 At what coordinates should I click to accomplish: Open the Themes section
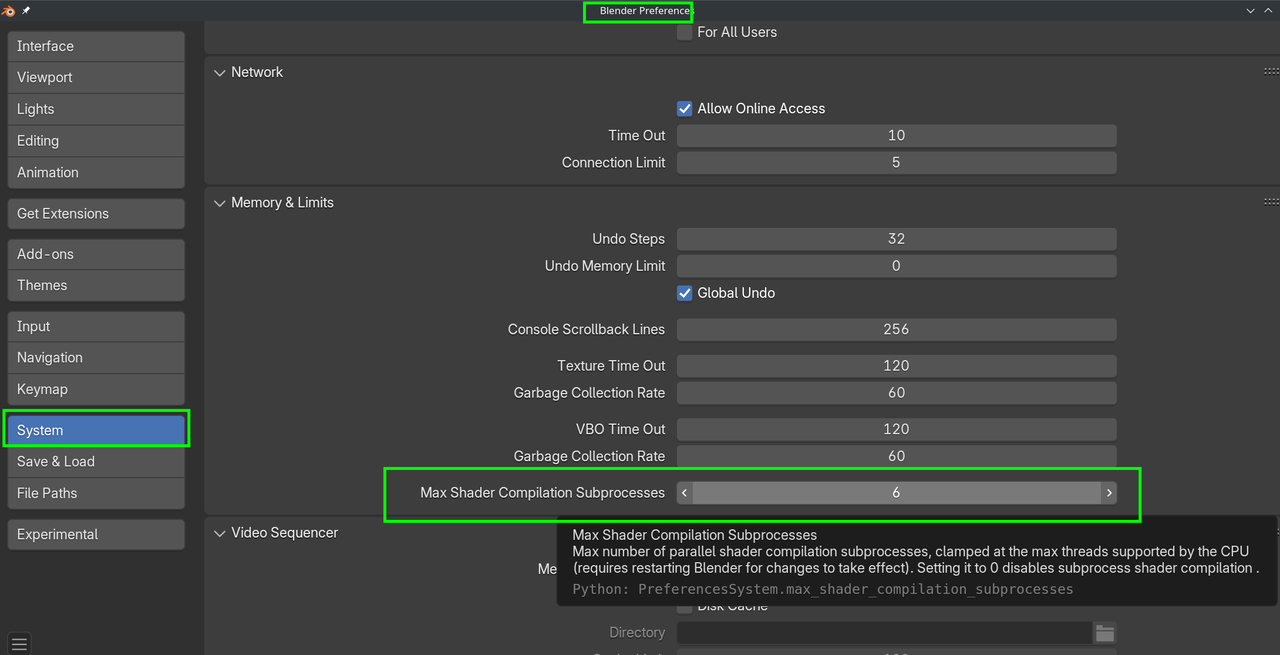coord(96,285)
